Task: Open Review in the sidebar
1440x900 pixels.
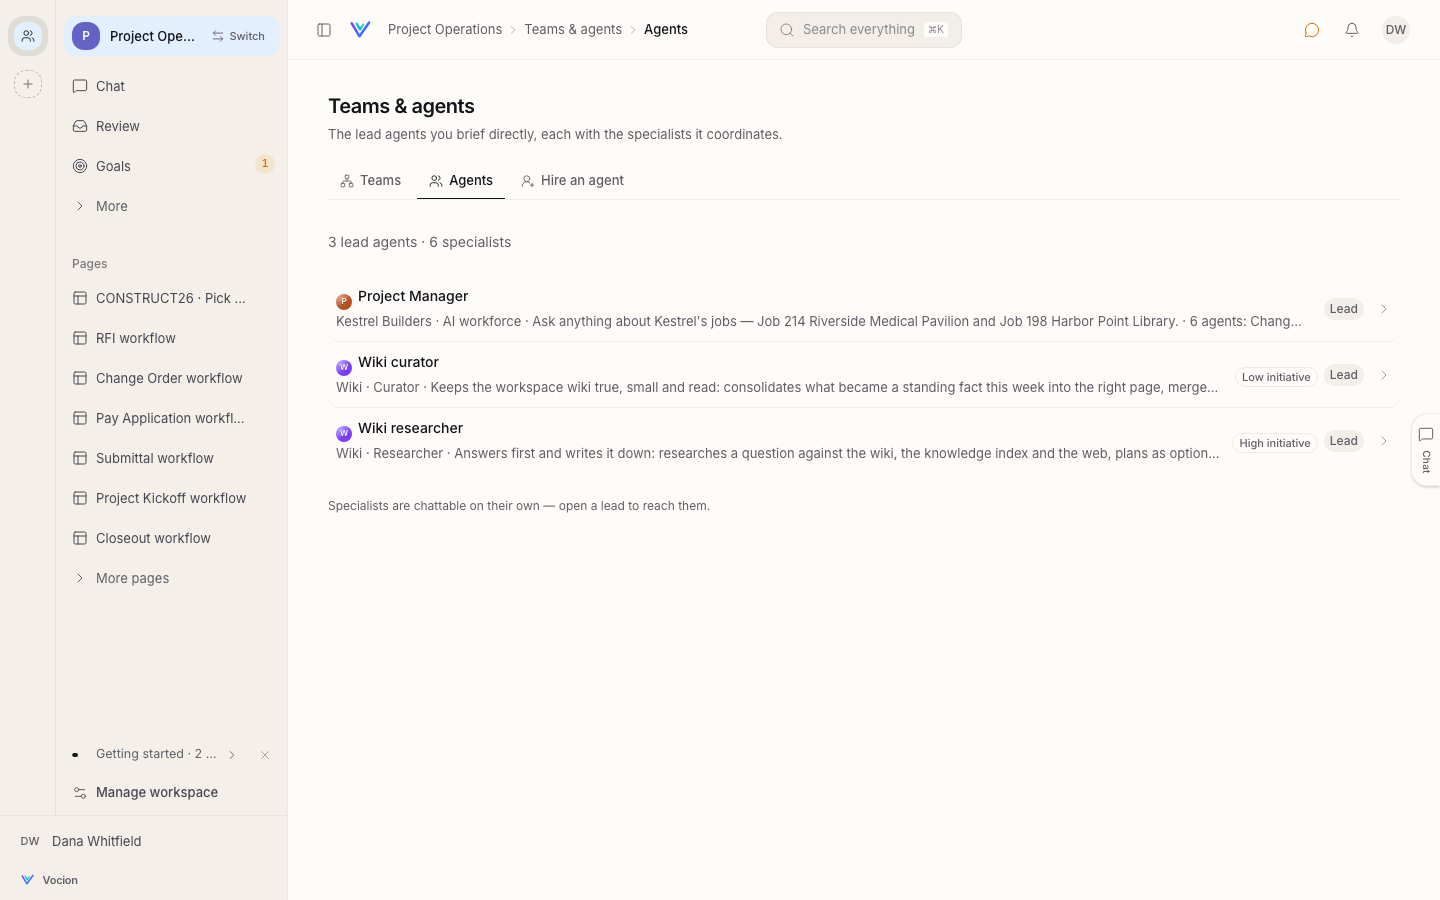Action: [x=171, y=126]
